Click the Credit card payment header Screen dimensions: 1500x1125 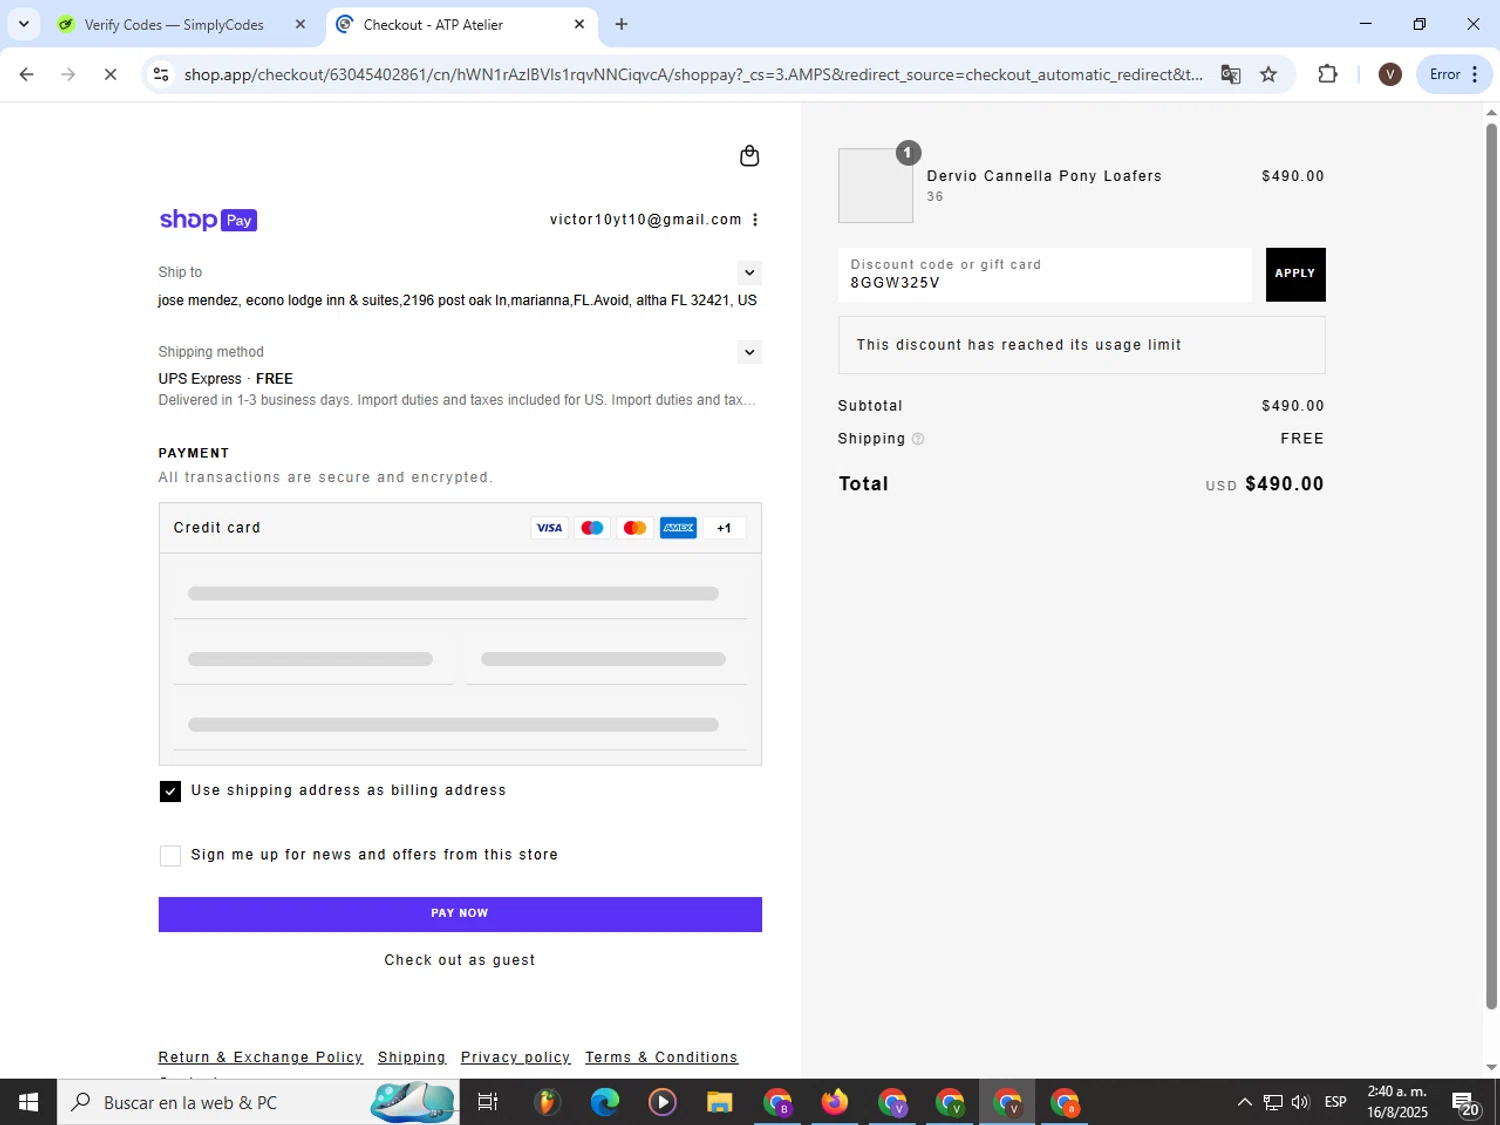click(x=460, y=528)
